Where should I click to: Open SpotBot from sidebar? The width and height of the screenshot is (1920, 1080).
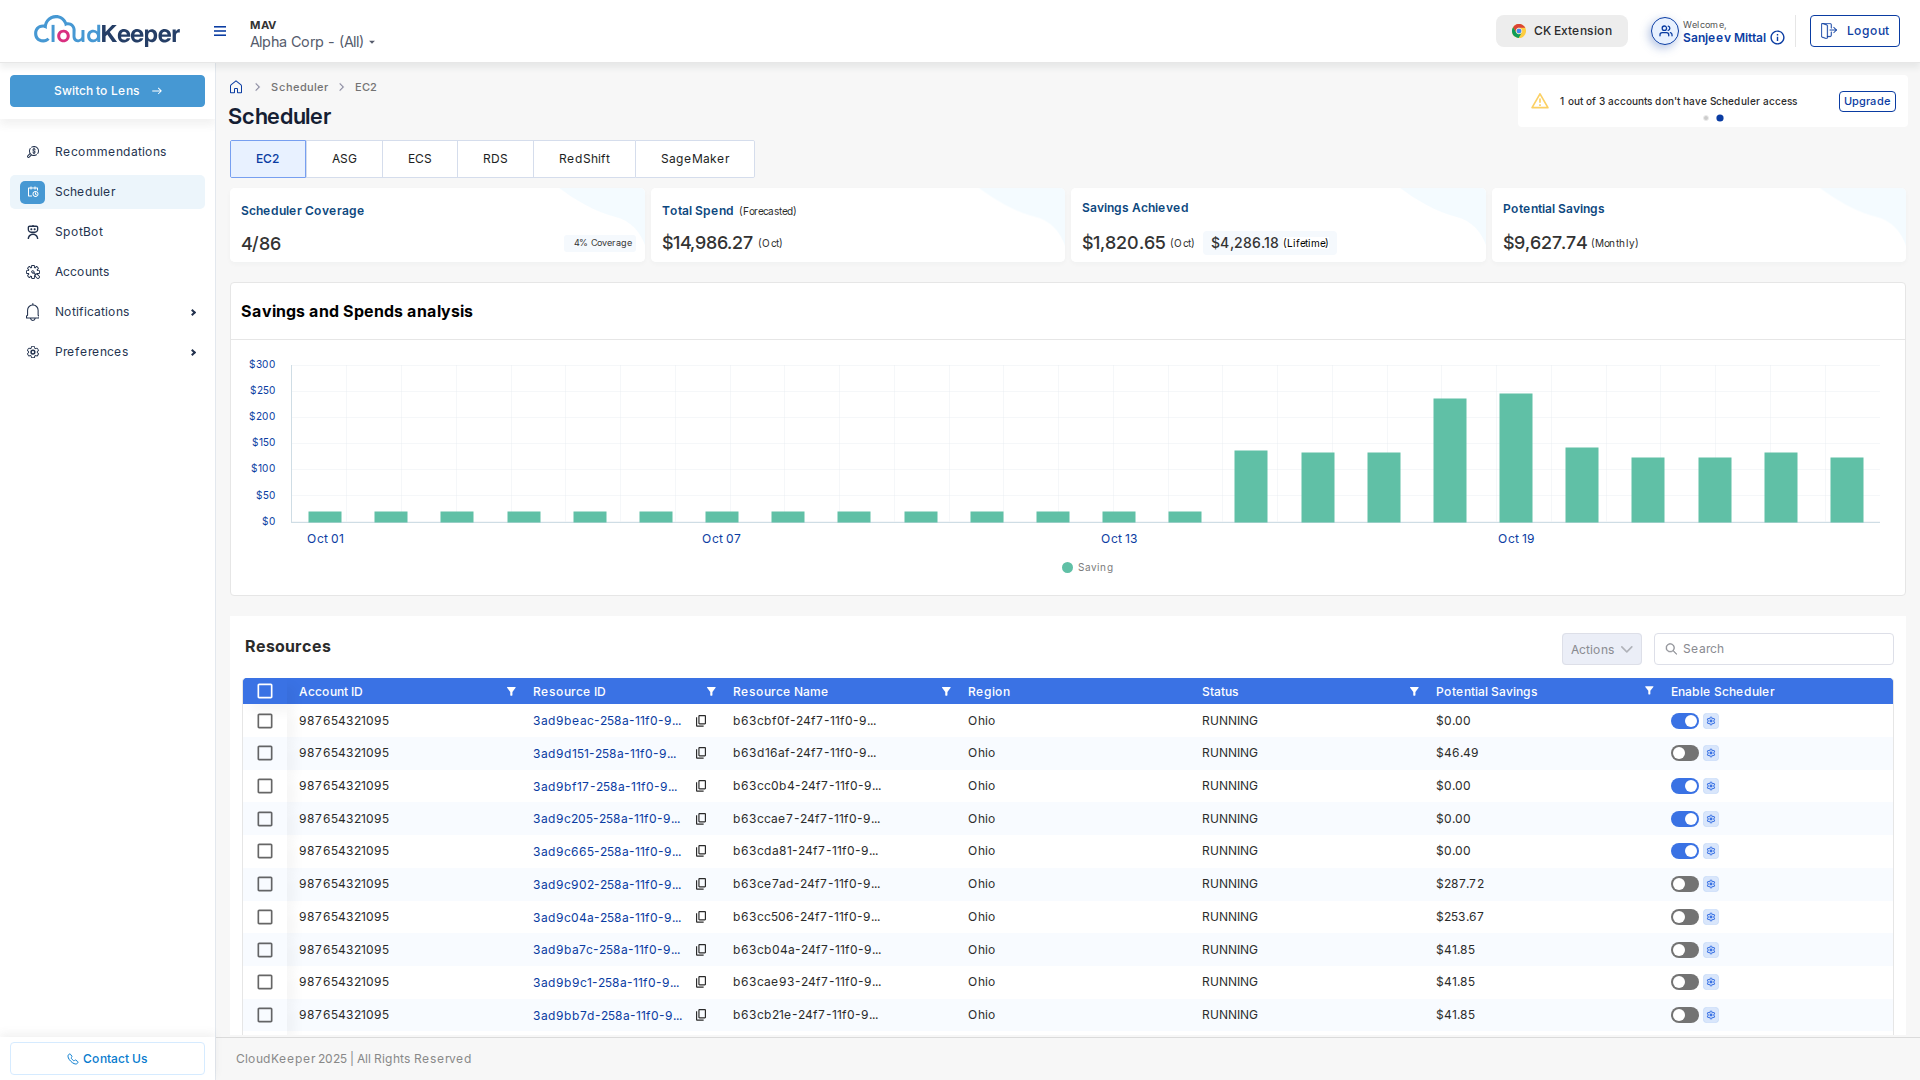tap(79, 232)
